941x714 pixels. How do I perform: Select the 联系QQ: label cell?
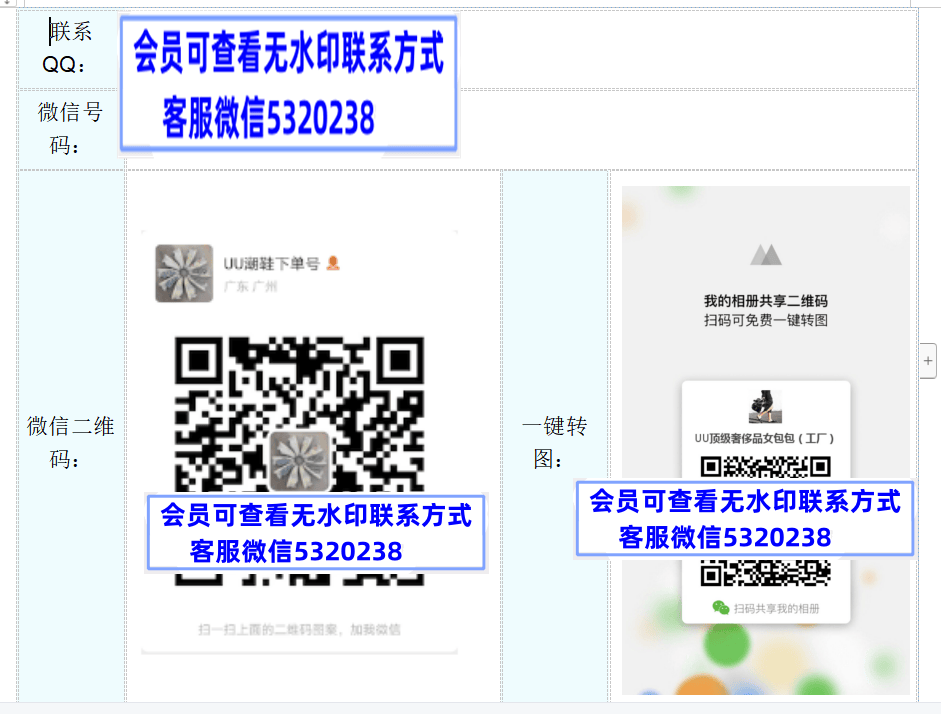71,49
